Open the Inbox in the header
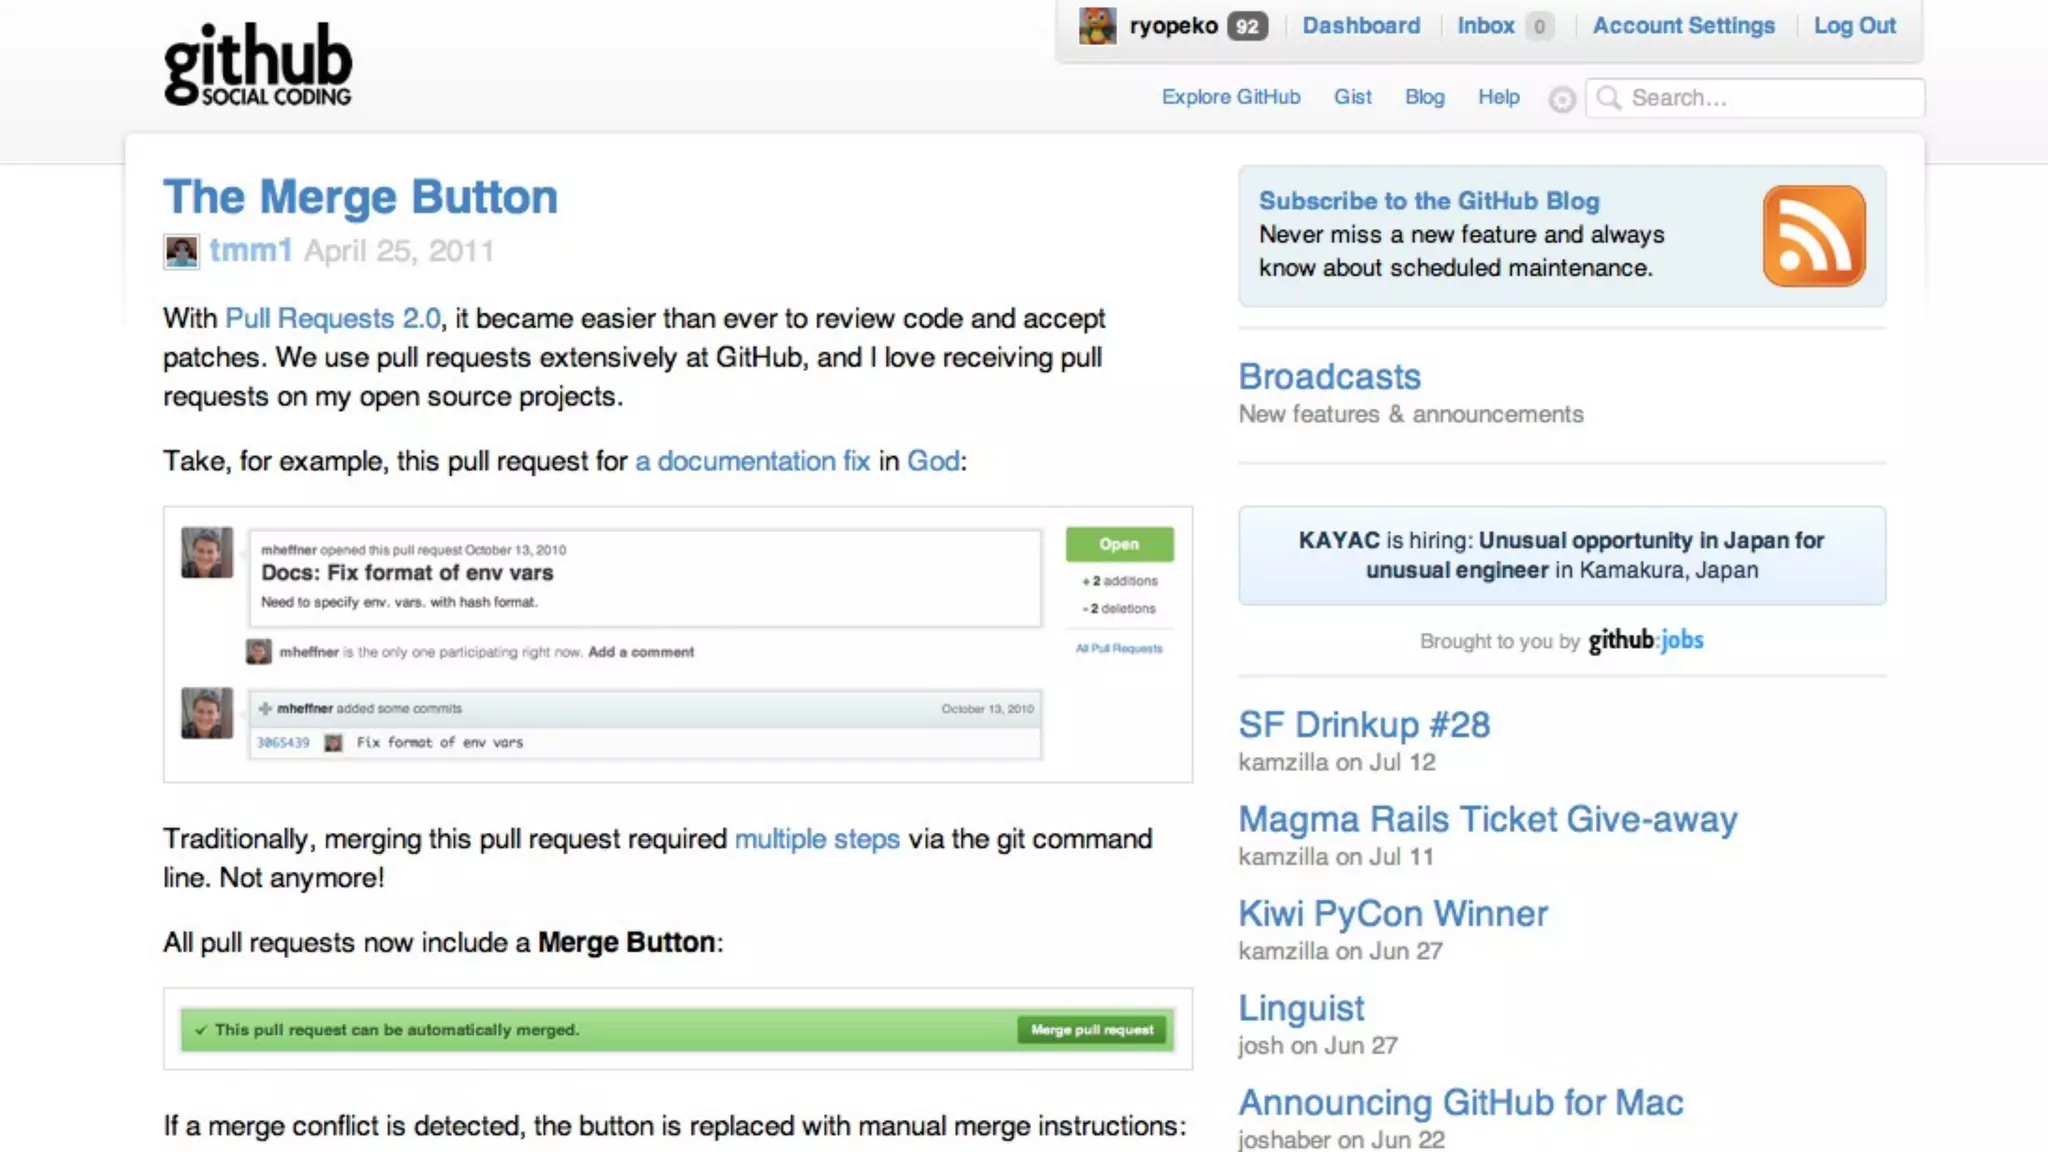Image resolution: width=2048 pixels, height=1152 pixels. 1485,26
